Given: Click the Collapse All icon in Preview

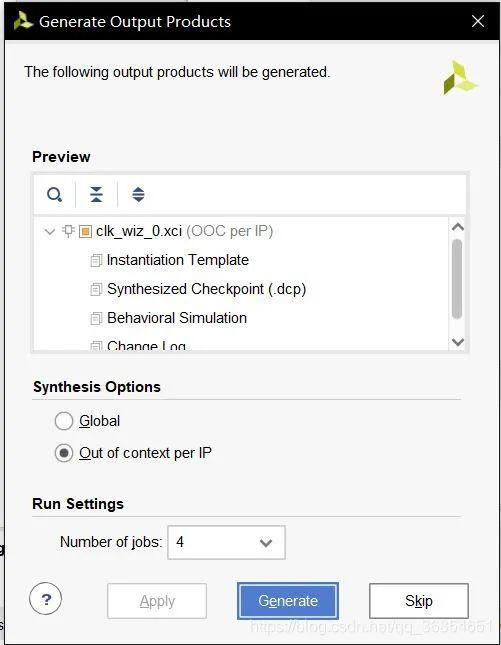Looking at the screenshot, I should (x=96, y=194).
